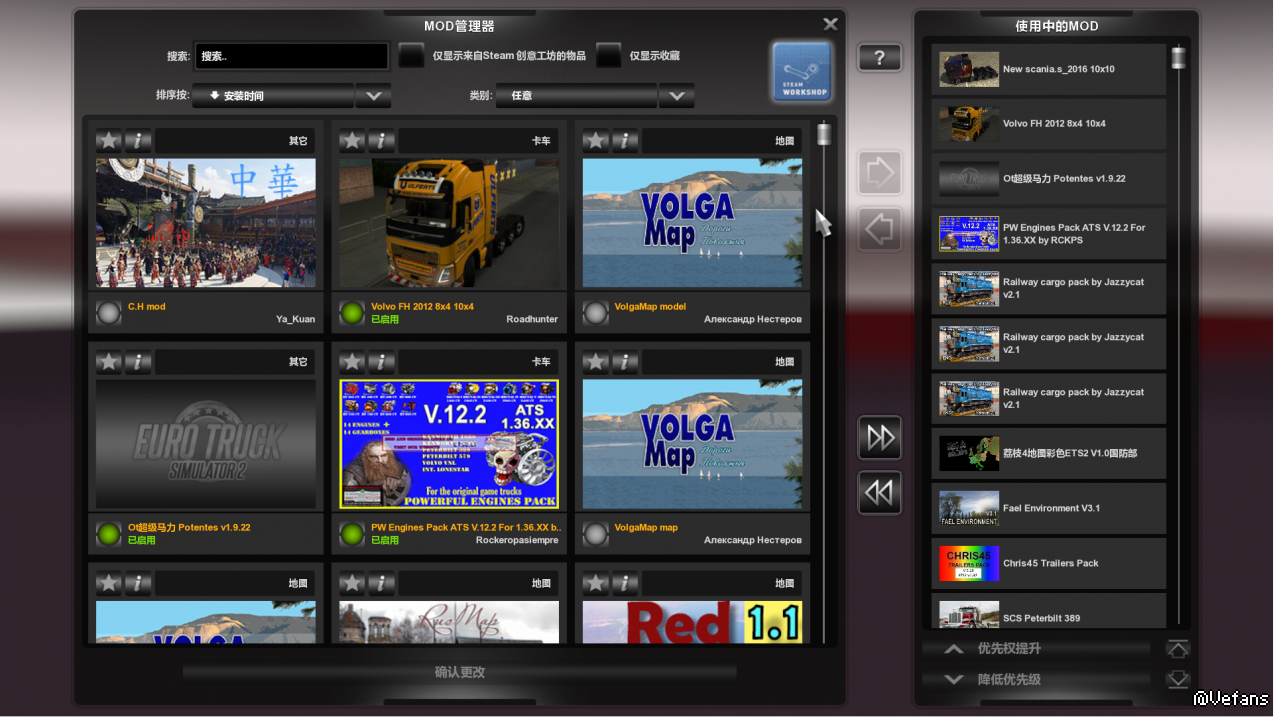Select PW Engines Pack ATS in active list
The image size is (1281, 719).
pos(1049,234)
